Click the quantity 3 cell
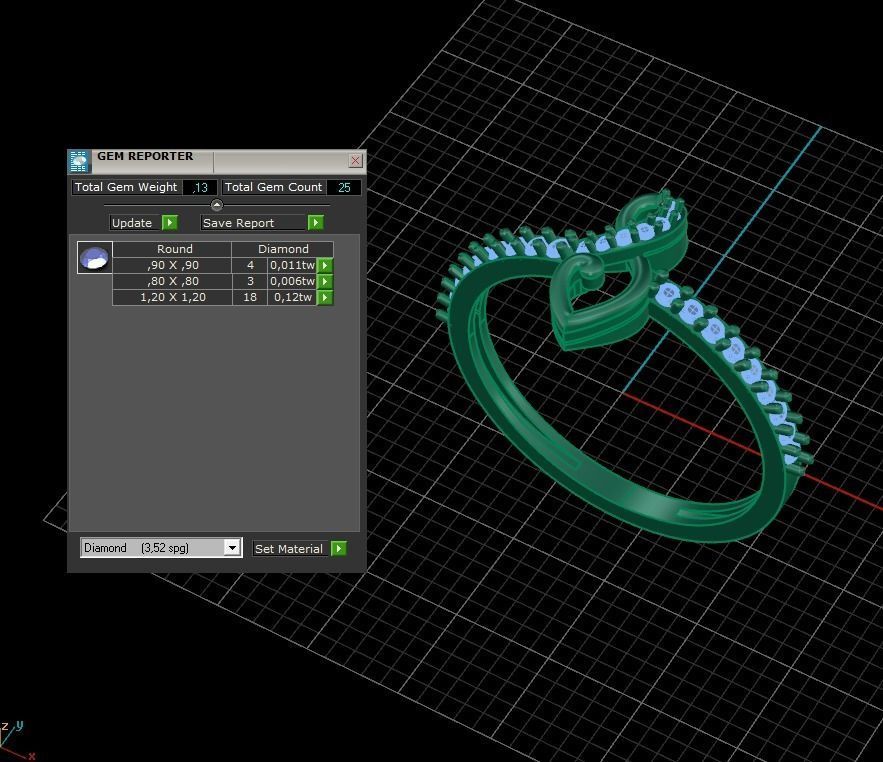 [x=250, y=281]
